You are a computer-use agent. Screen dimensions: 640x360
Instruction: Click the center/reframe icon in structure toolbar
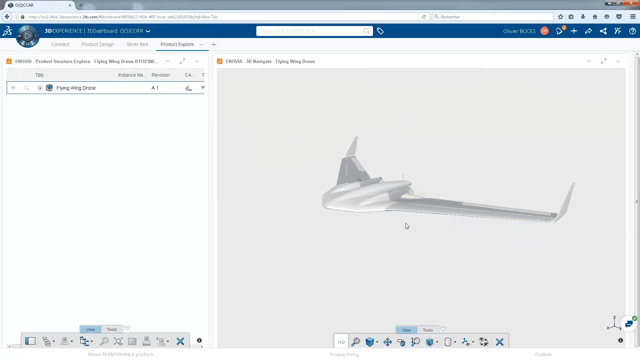click(118, 341)
